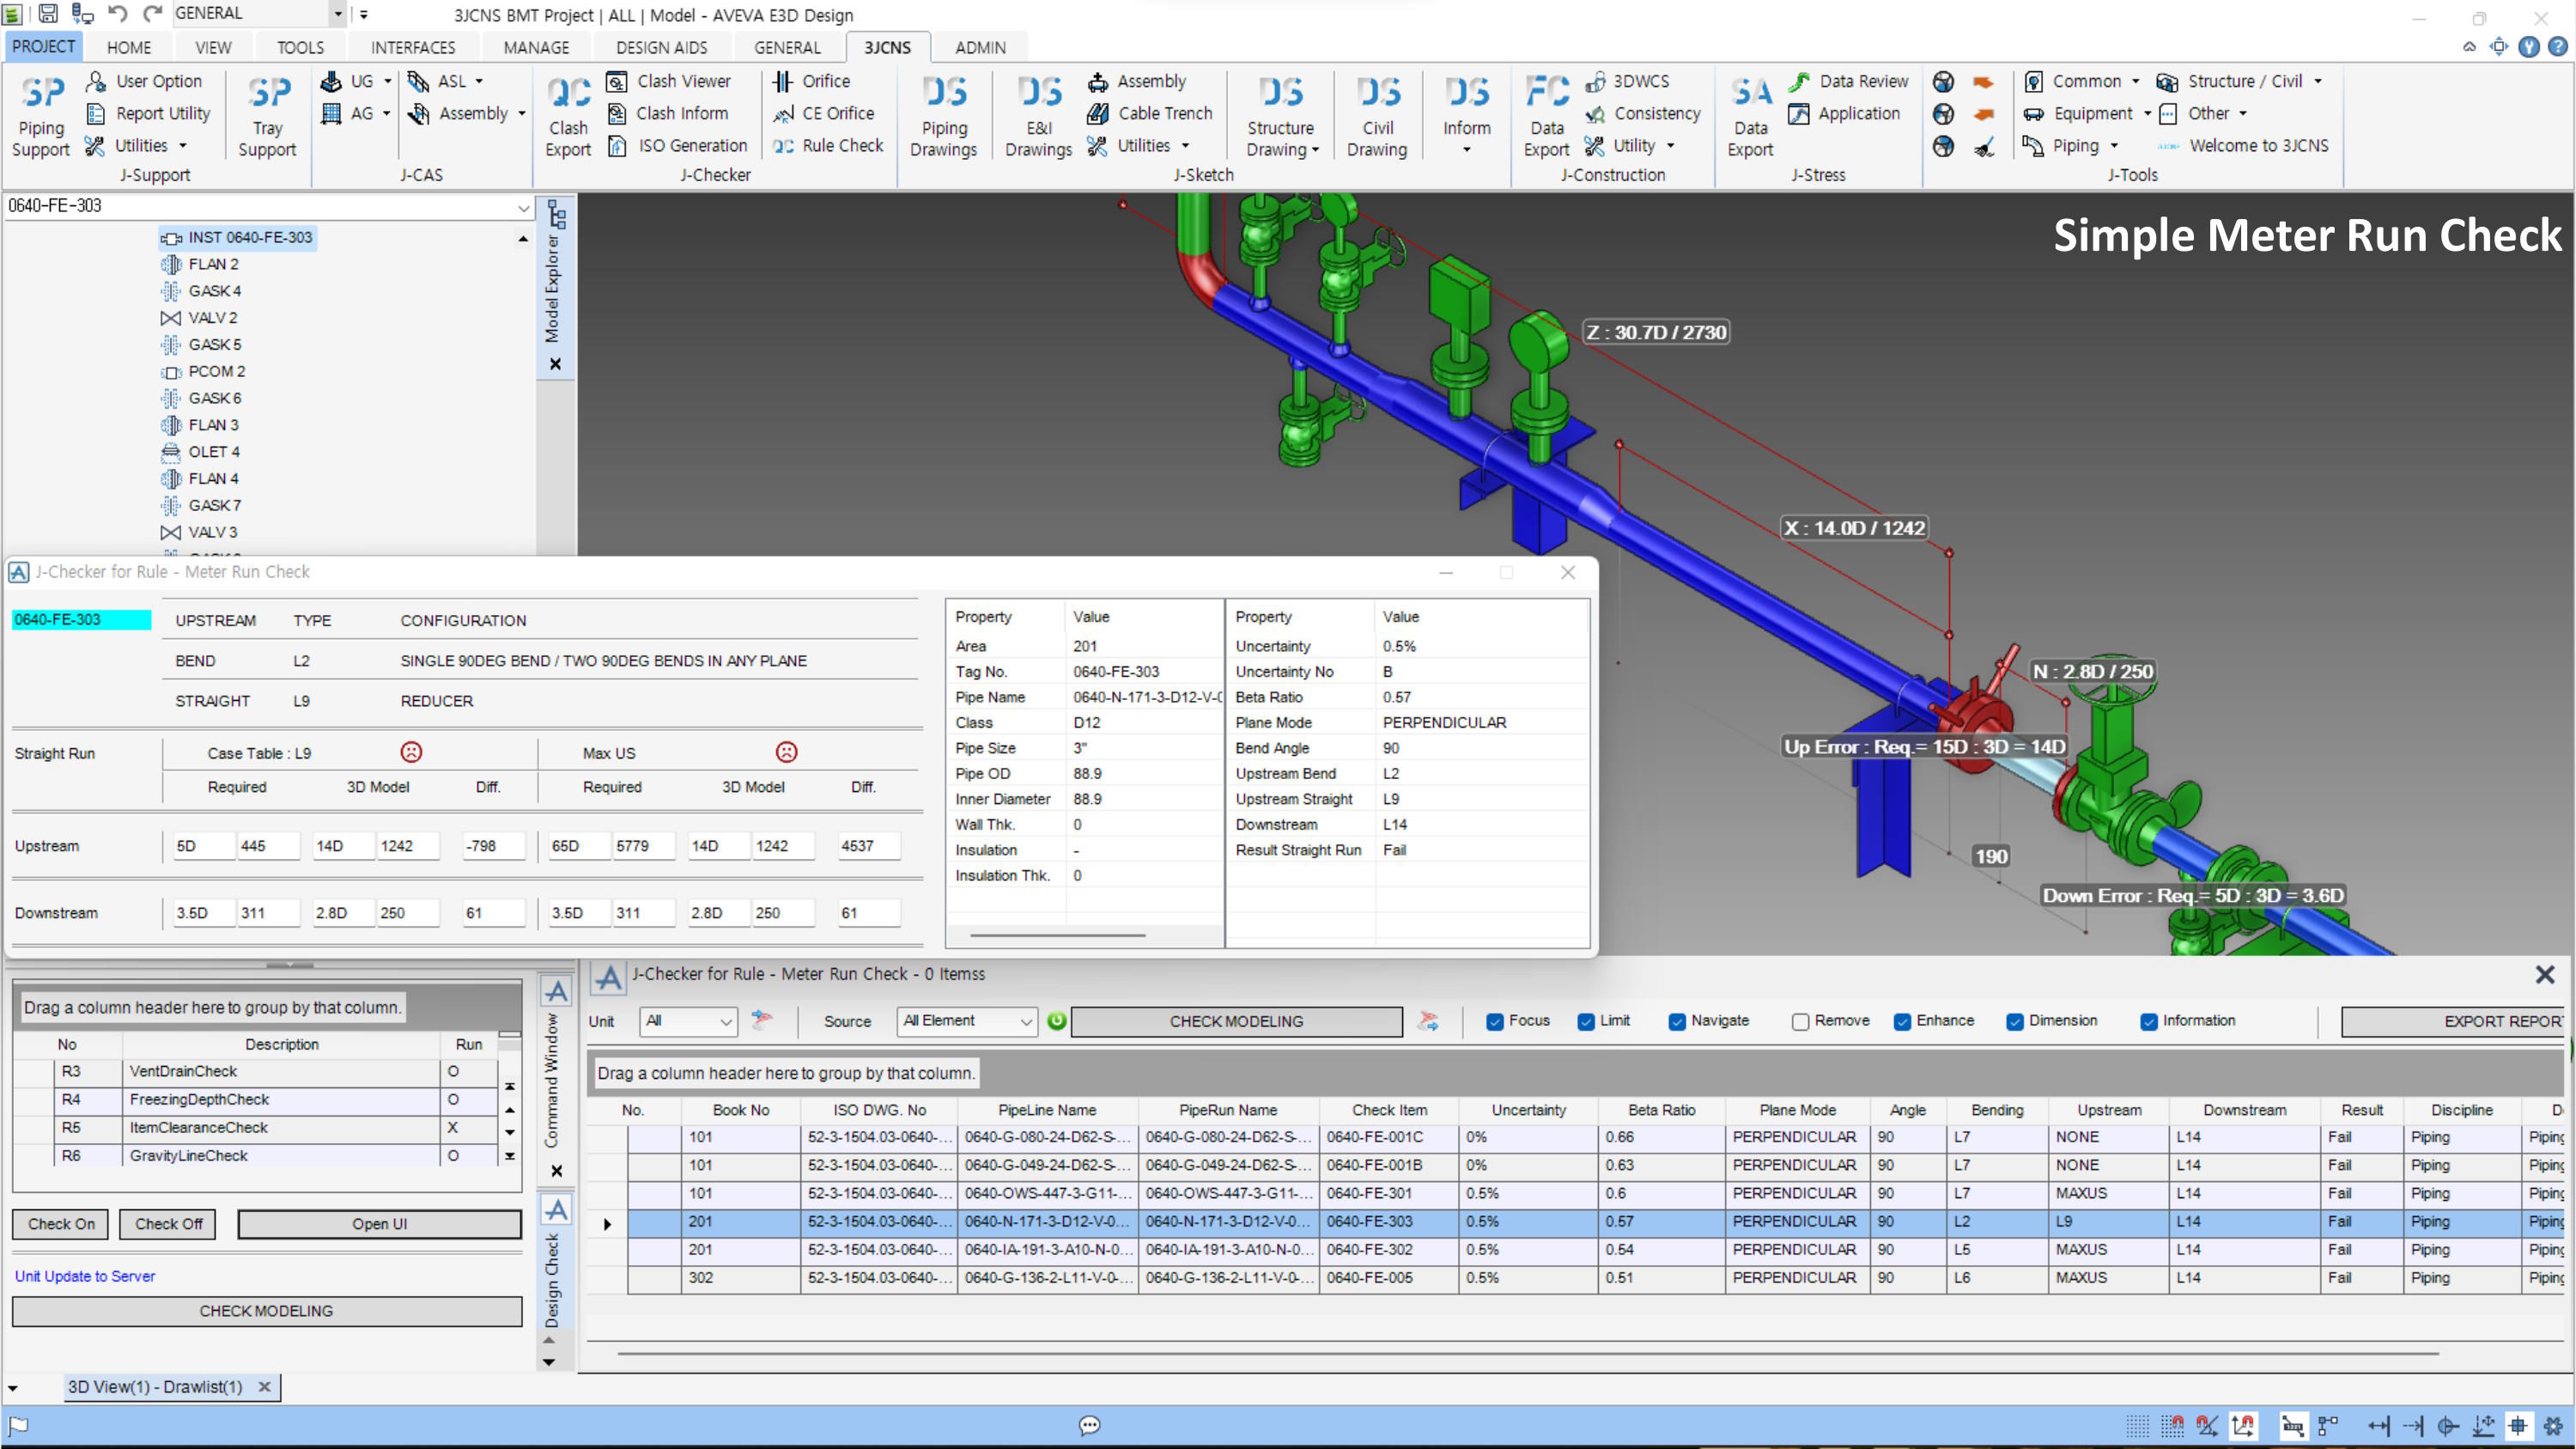
Task: Switch to the HOME ribbon tab
Action: [129, 47]
